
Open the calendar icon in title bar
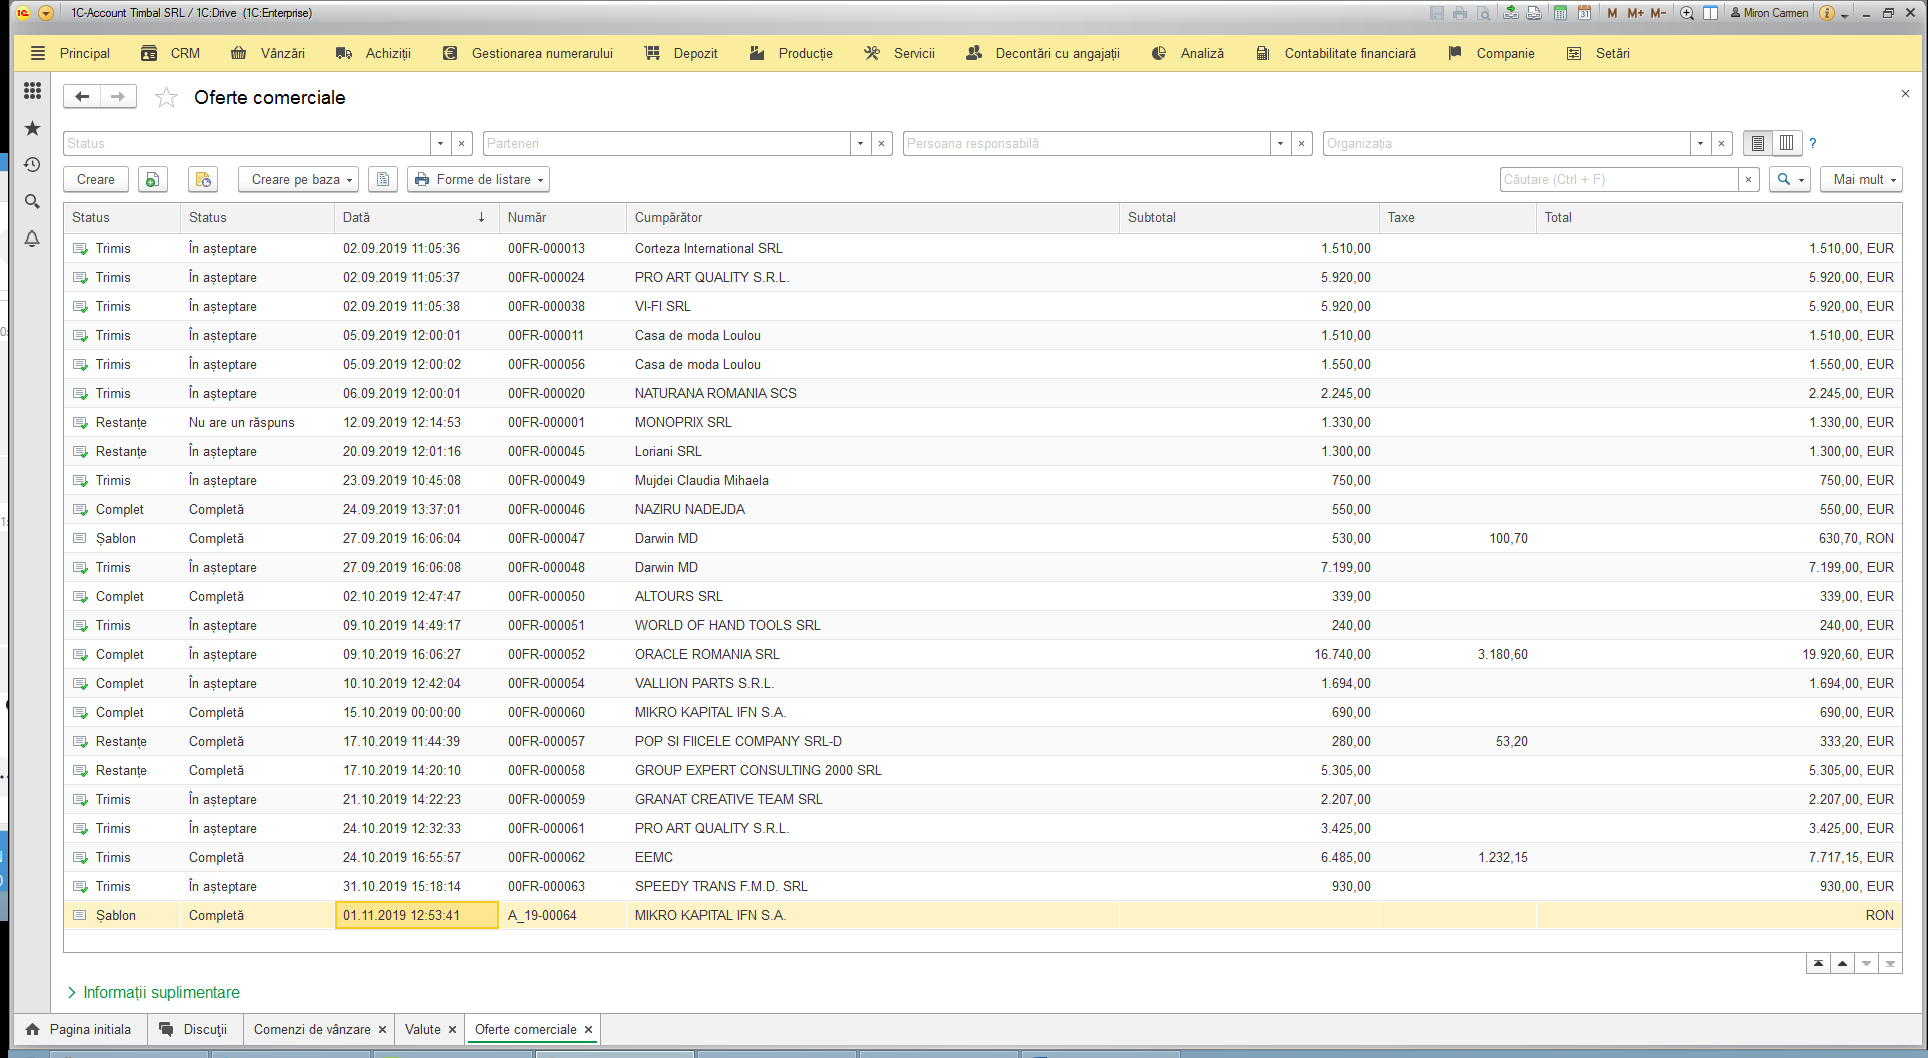(x=1585, y=13)
